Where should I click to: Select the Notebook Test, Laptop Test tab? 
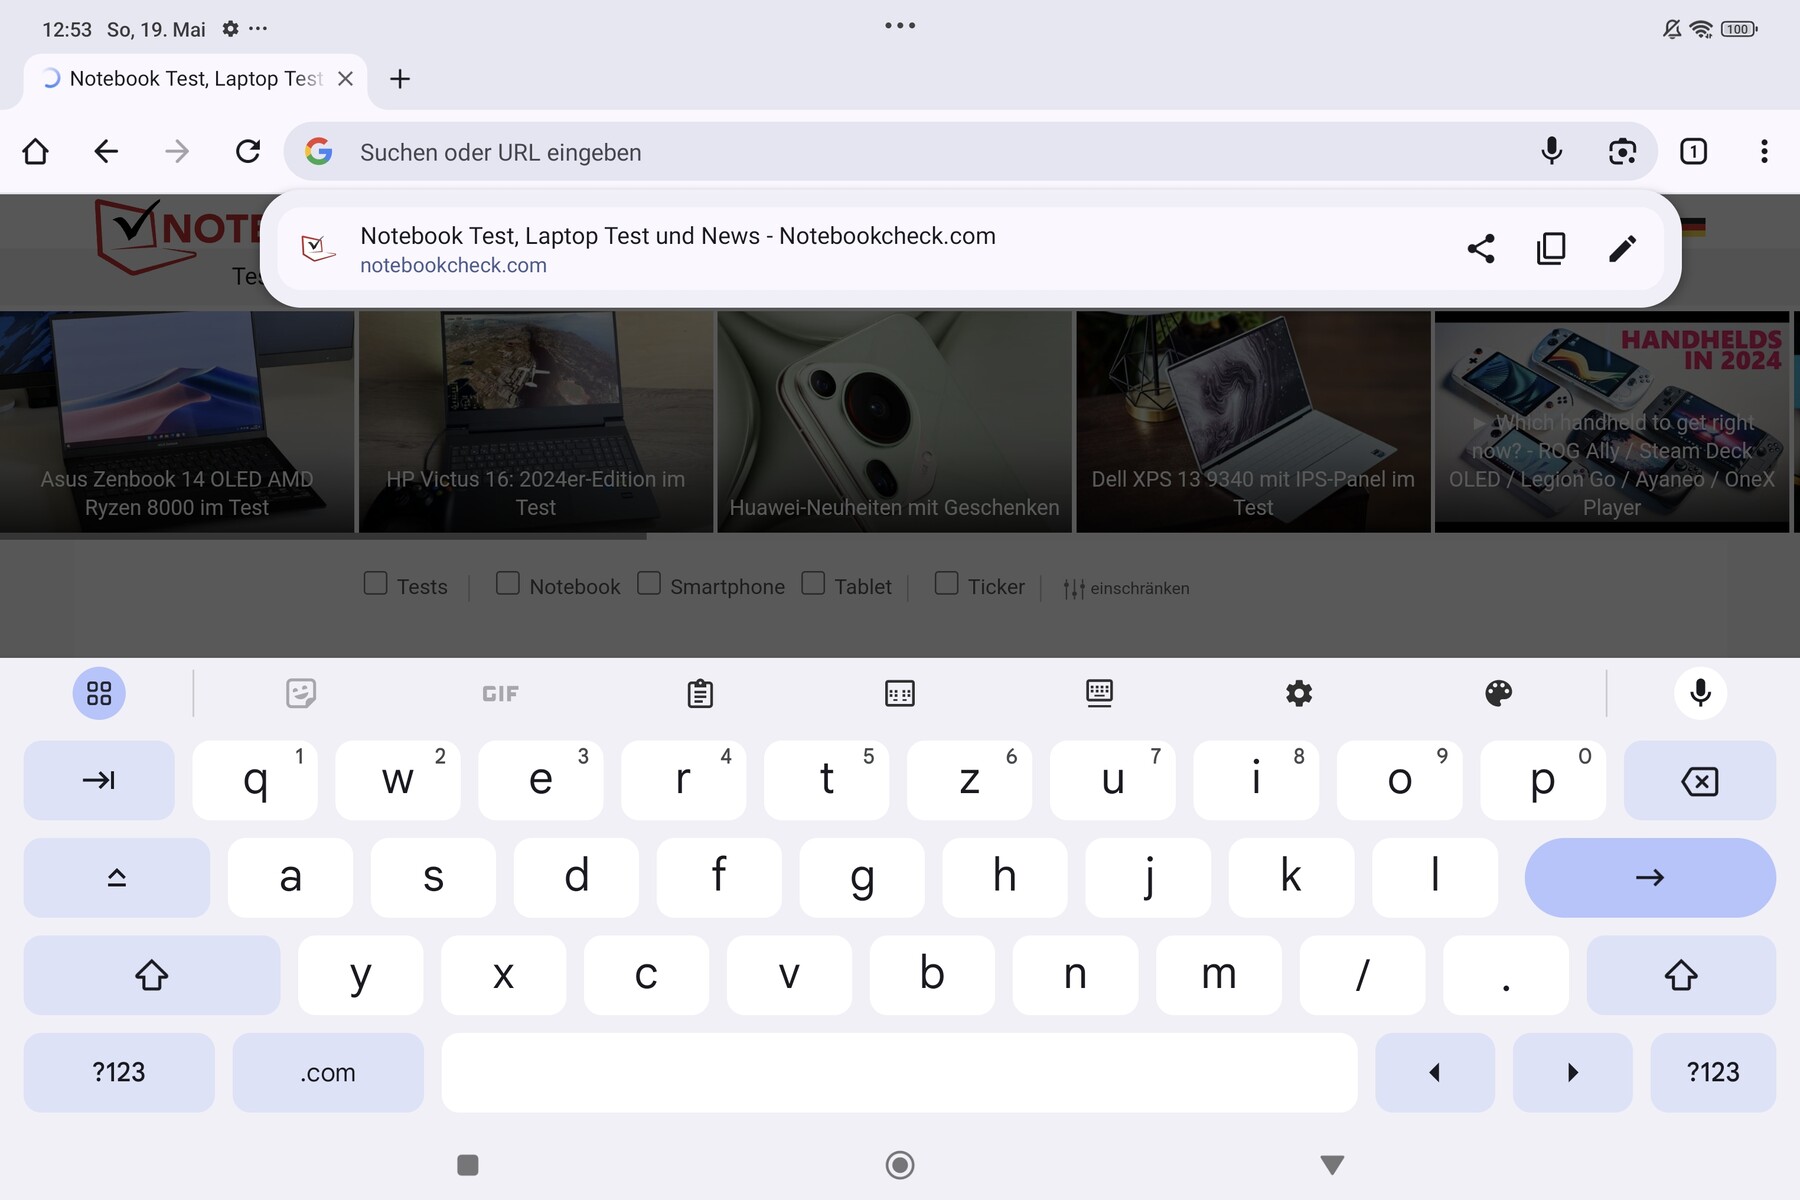pyautogui.click(x=195, y=79)
